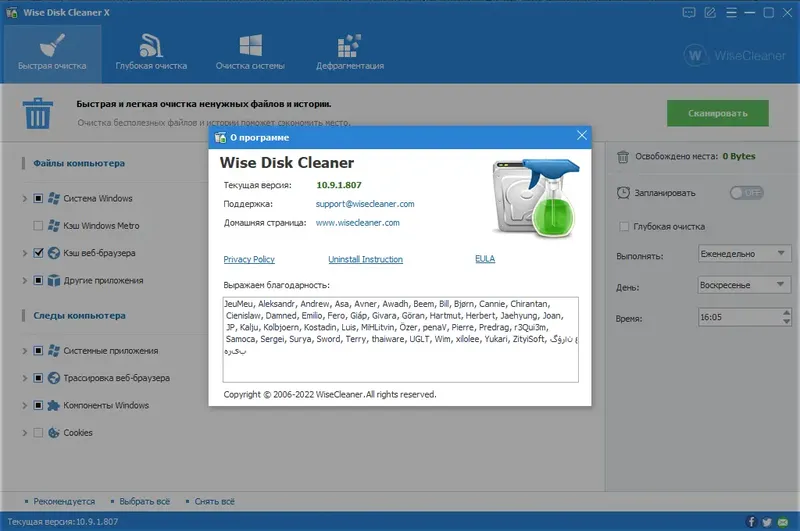Click the Выбрать всё link

tap(144, 501)
